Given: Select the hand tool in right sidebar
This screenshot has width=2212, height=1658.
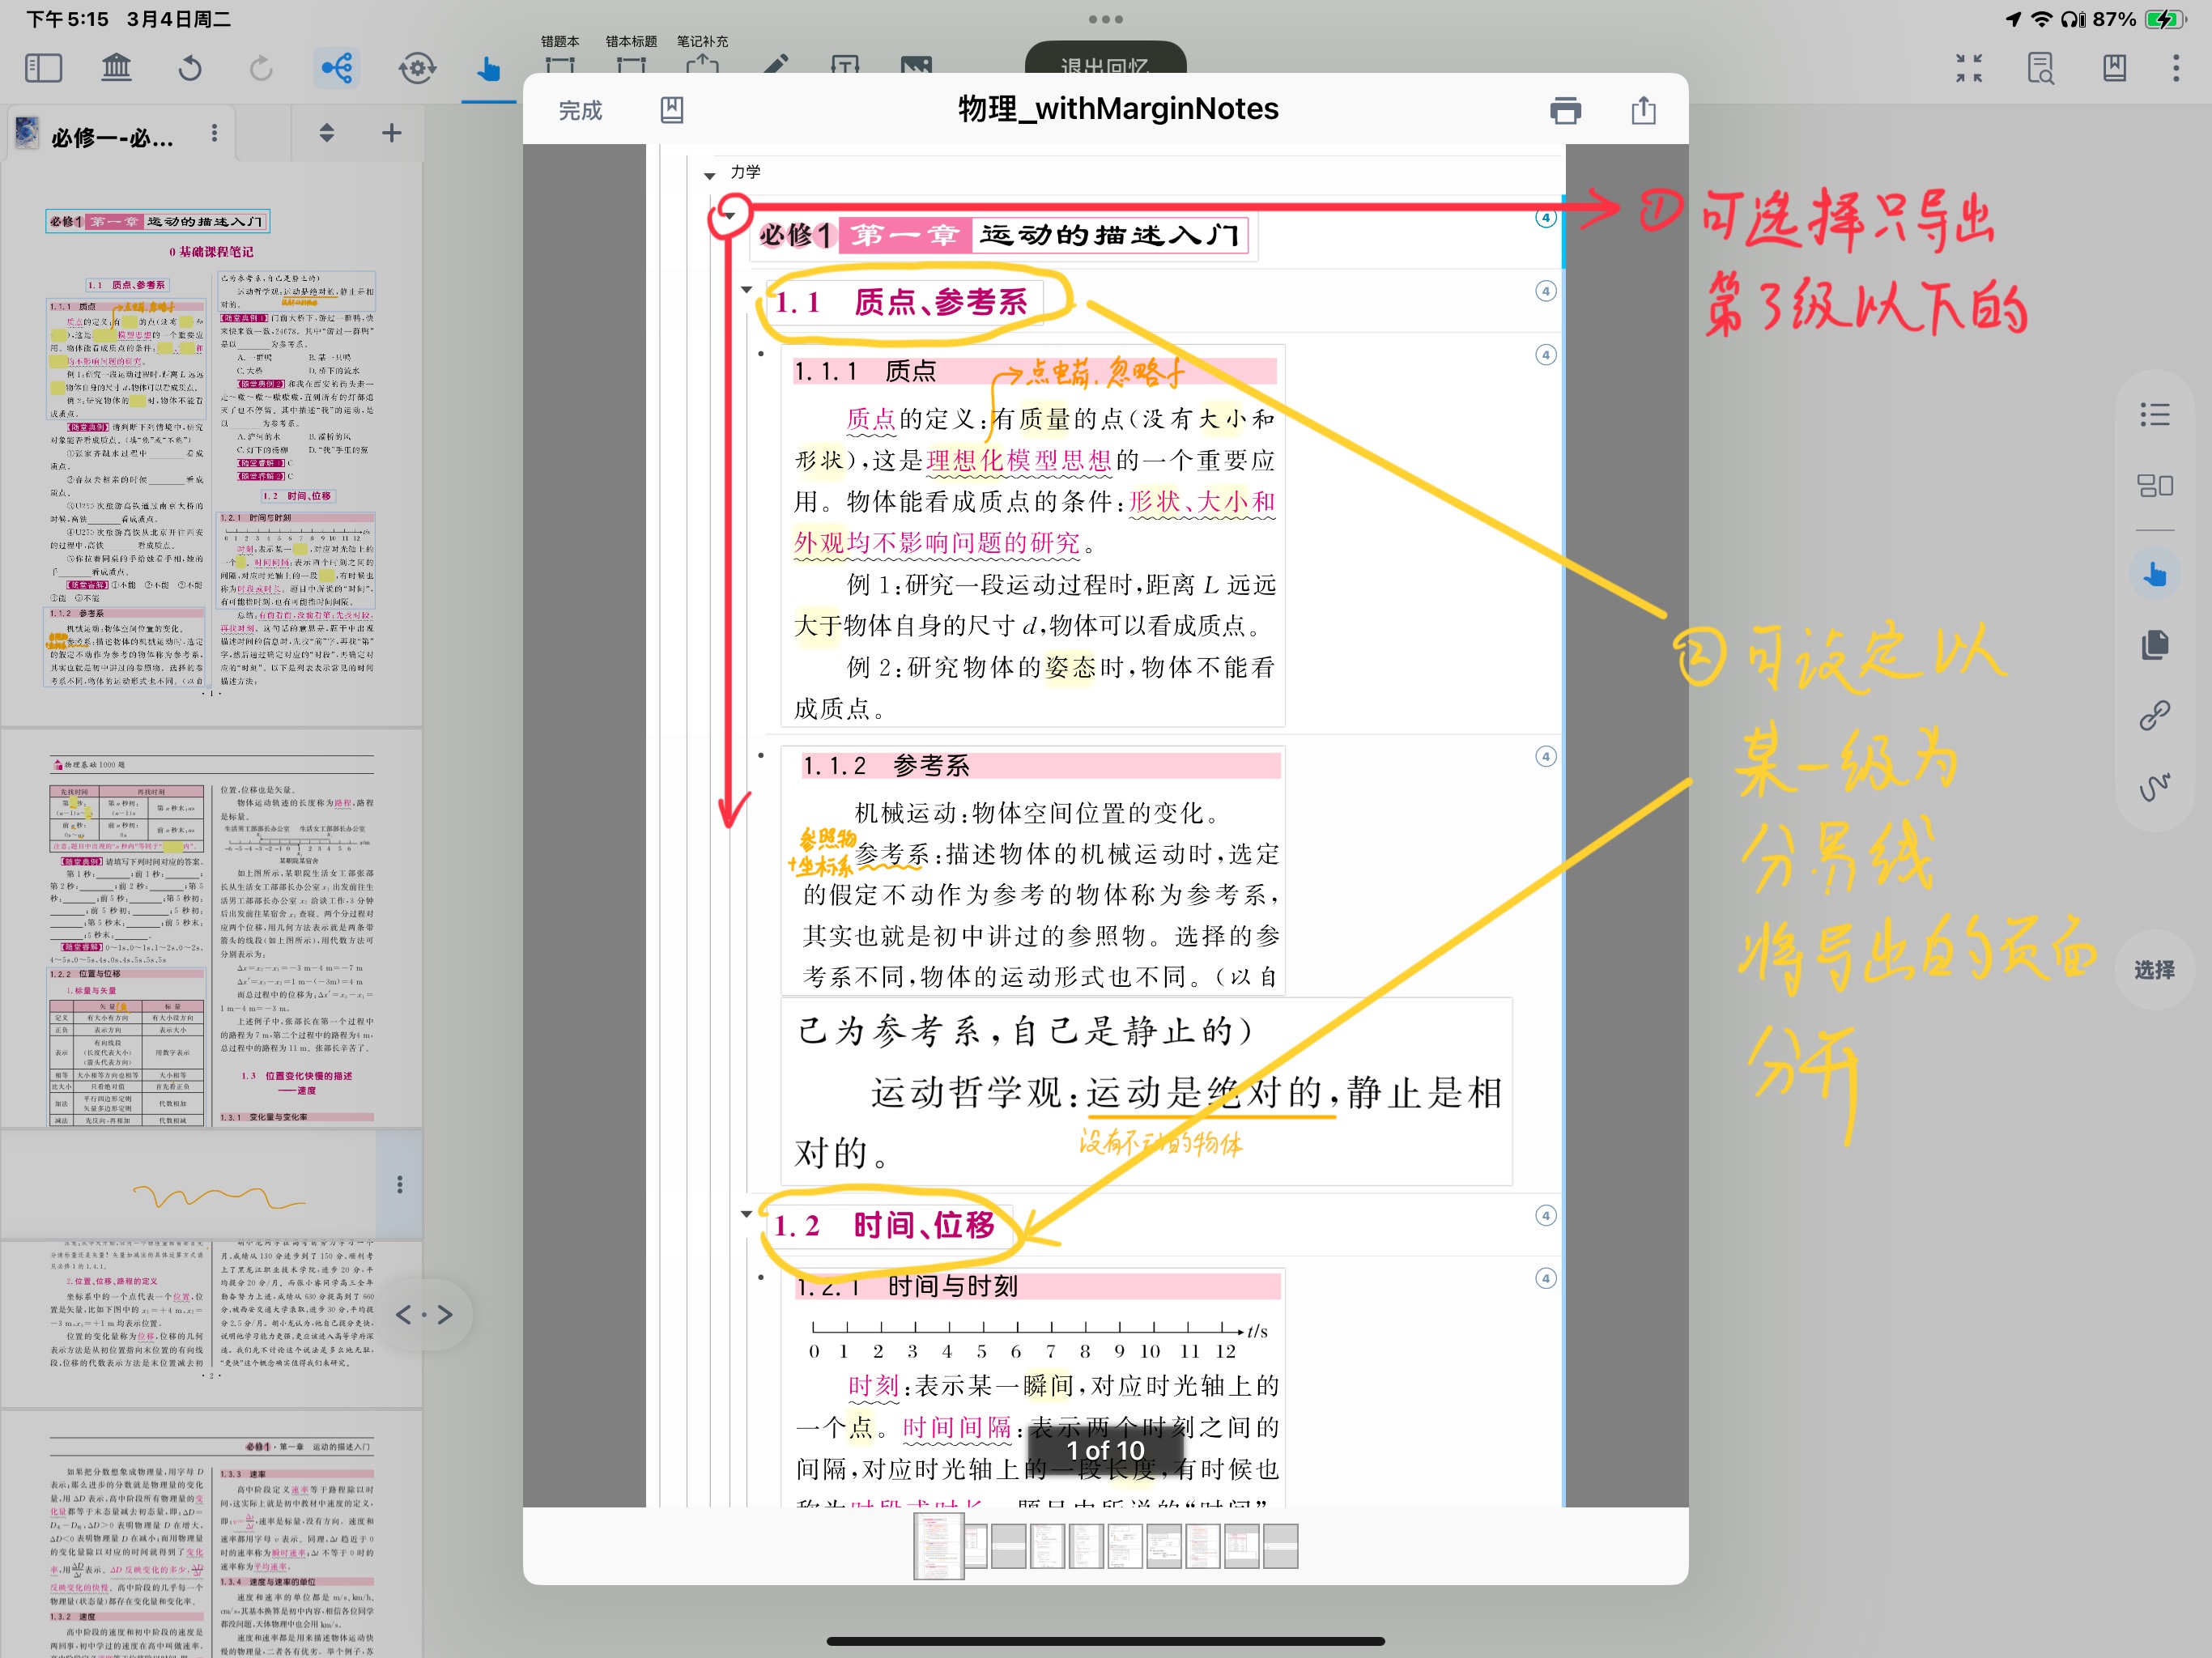Looking at the screenshot, I should coord(2154,574).
